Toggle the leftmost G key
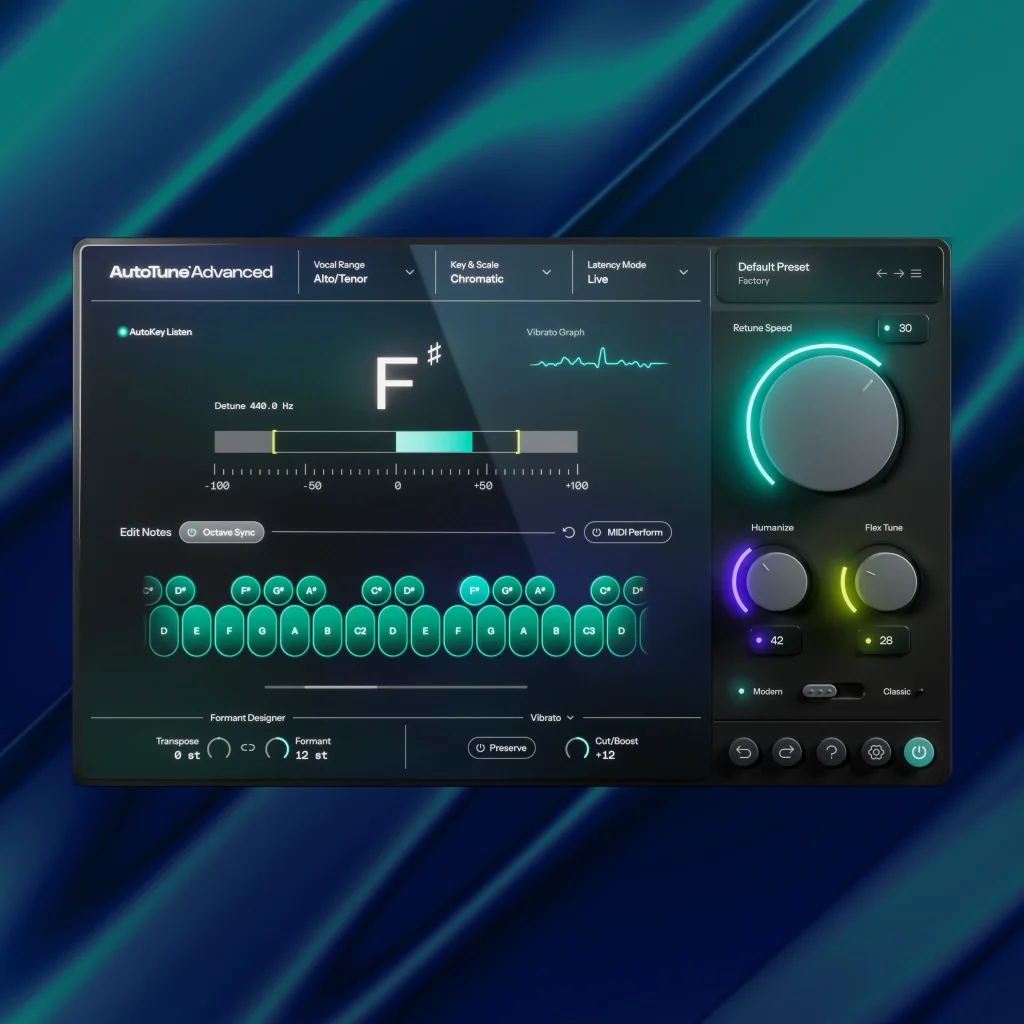Screen dimensions: 1024x1024 pyautogui.click(x=262, y=631)
